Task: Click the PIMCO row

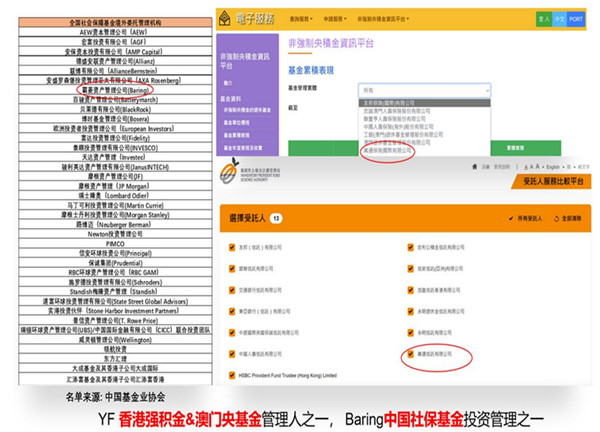Action: click(x=115, y=243)
